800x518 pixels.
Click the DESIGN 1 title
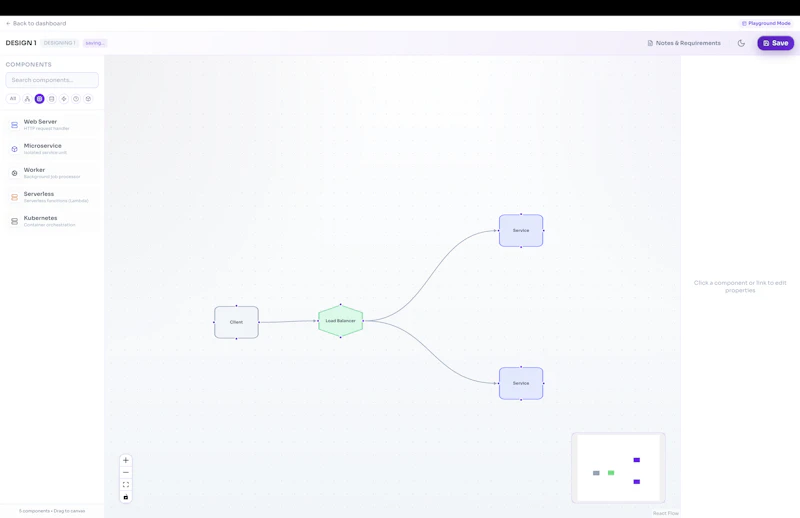(x=21, y=43)
